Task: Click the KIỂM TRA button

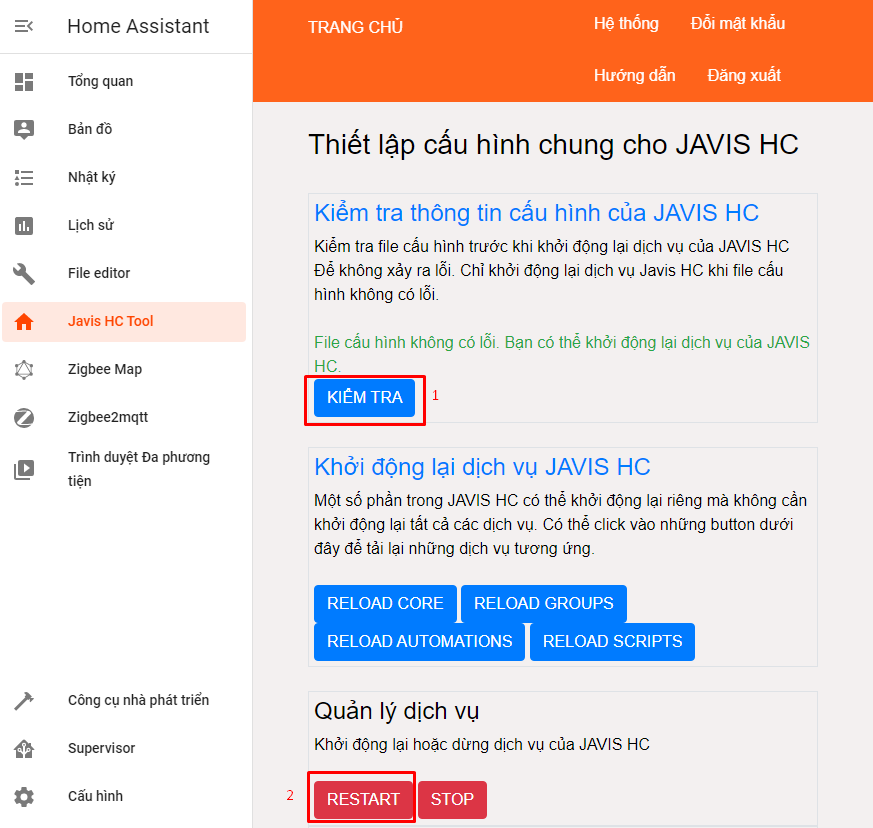Action: click(365, 398)
